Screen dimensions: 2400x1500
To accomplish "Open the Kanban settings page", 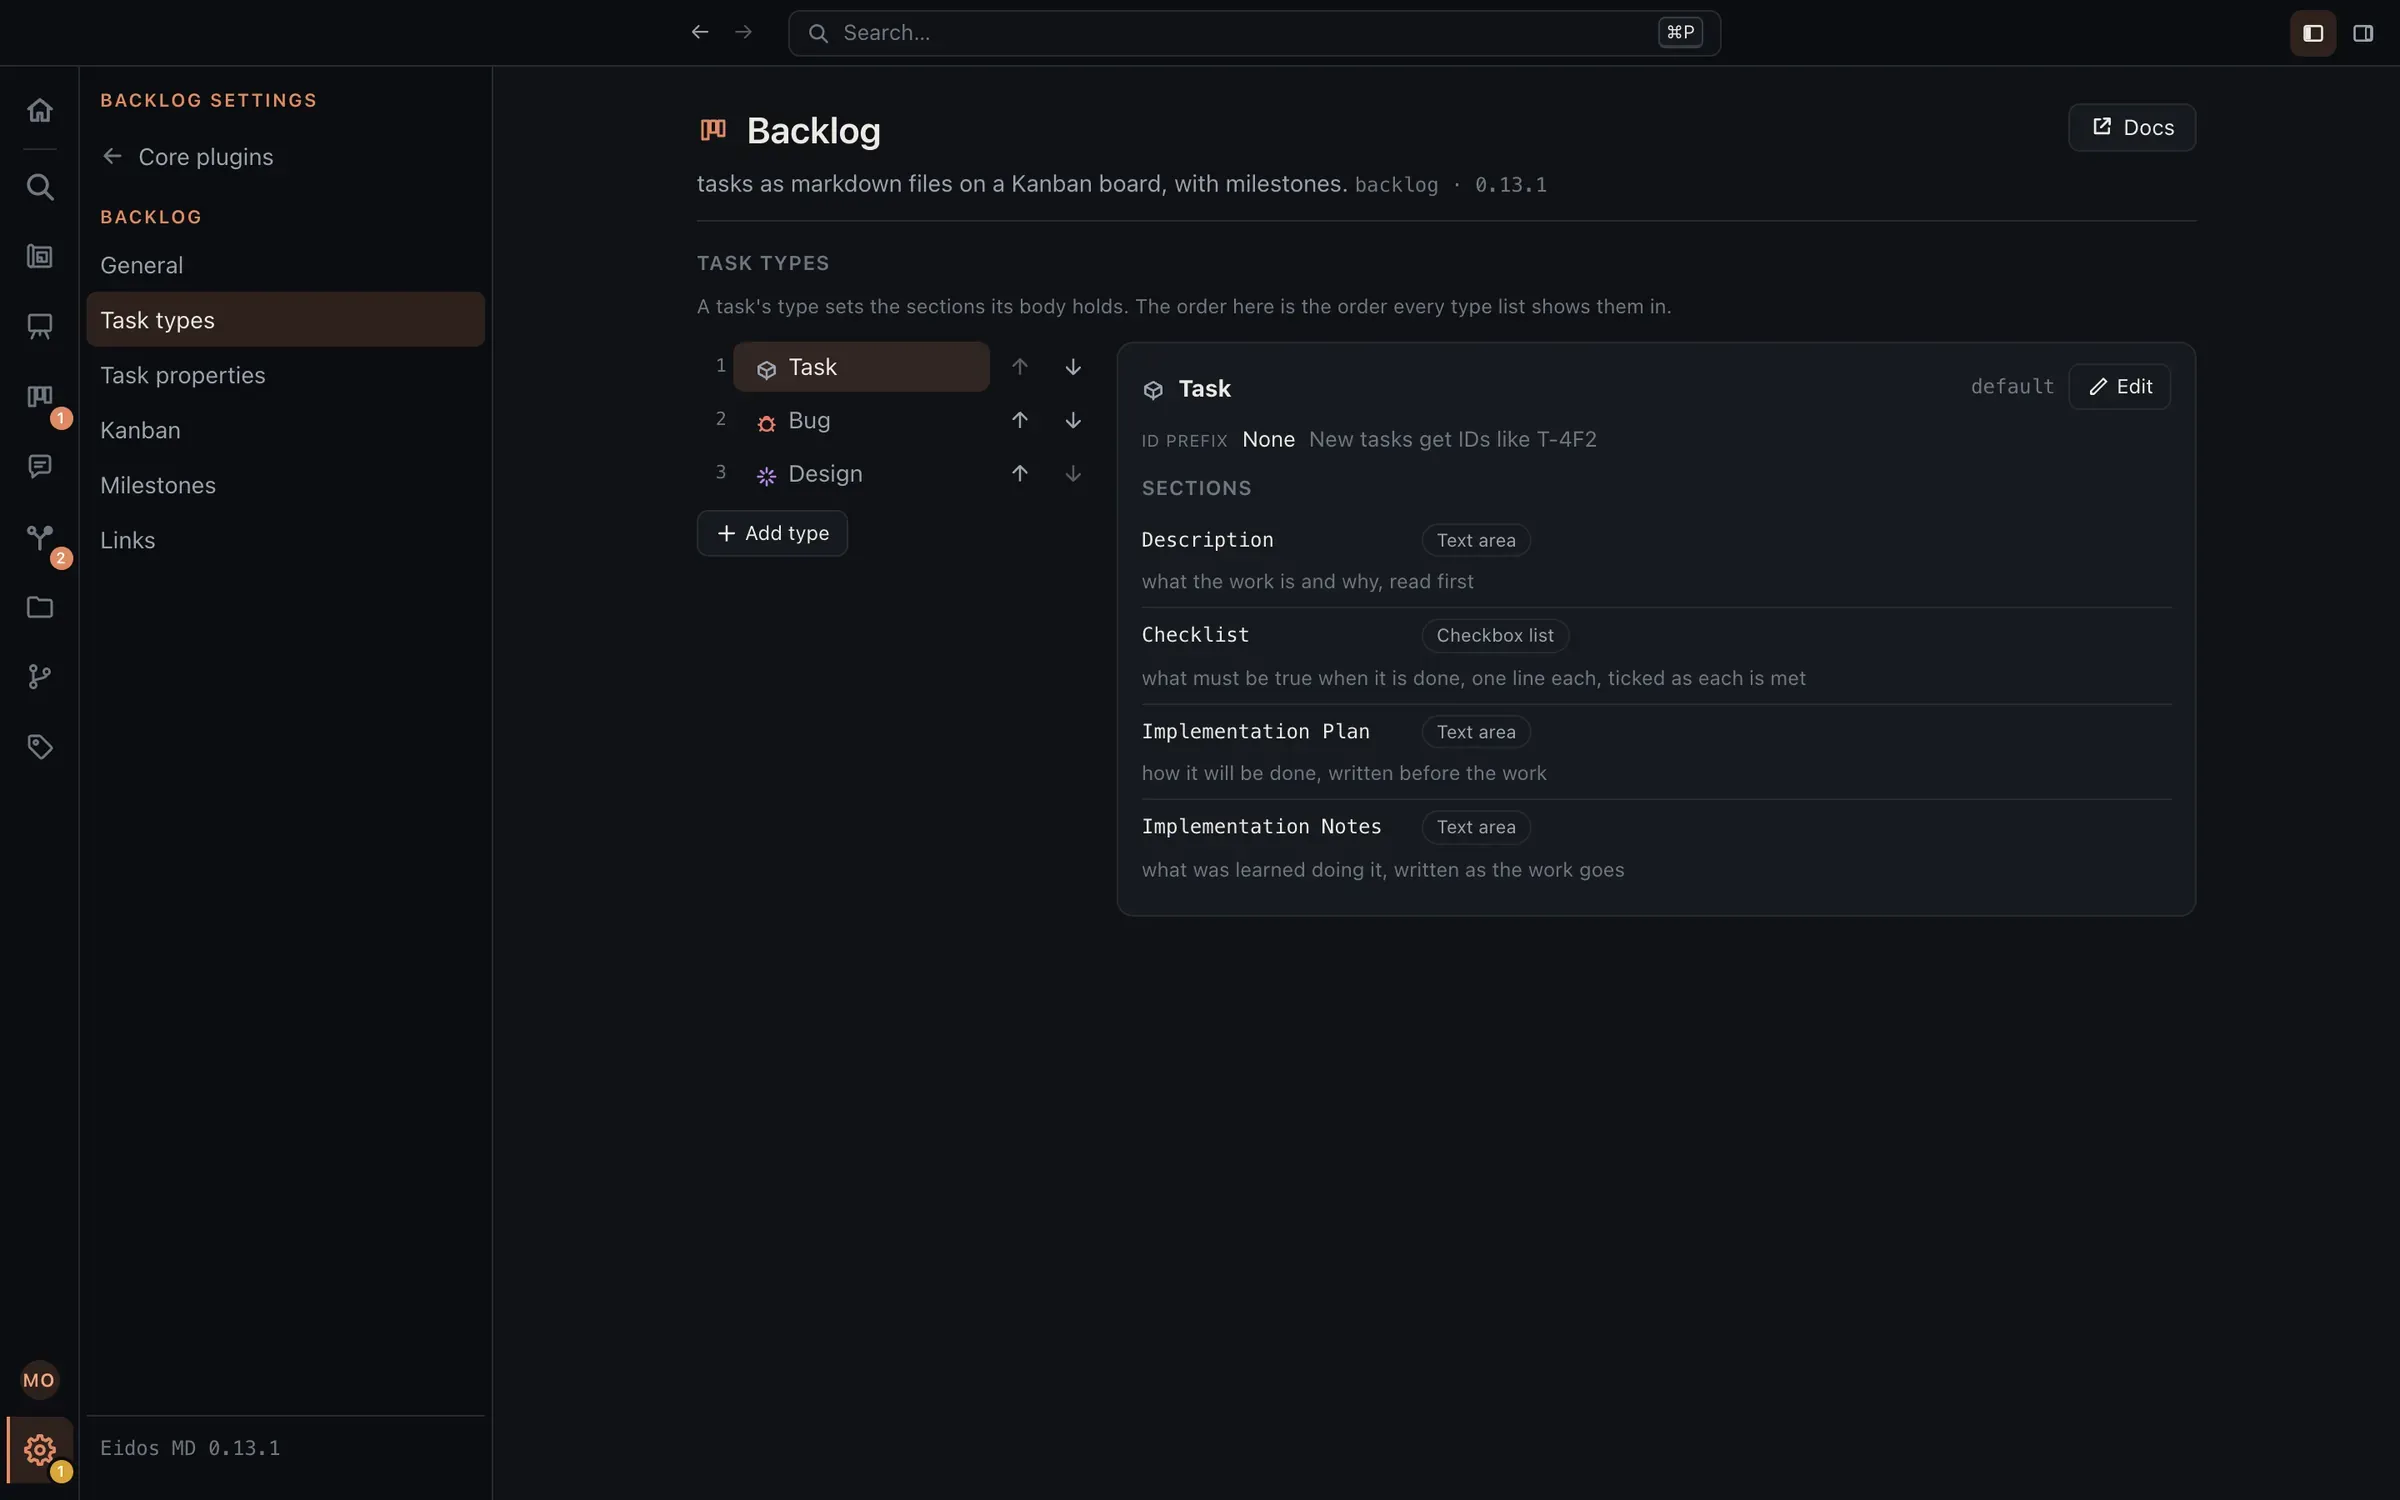I will 285,430.
